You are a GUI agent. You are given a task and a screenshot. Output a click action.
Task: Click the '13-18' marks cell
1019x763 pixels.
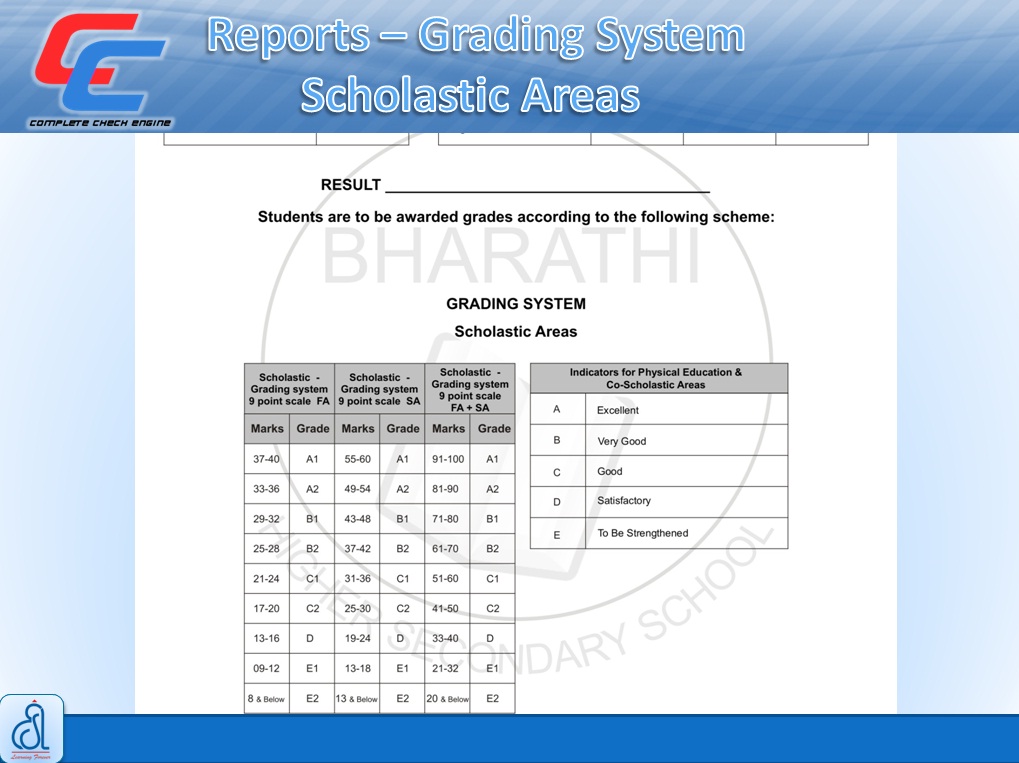[357, 668]
